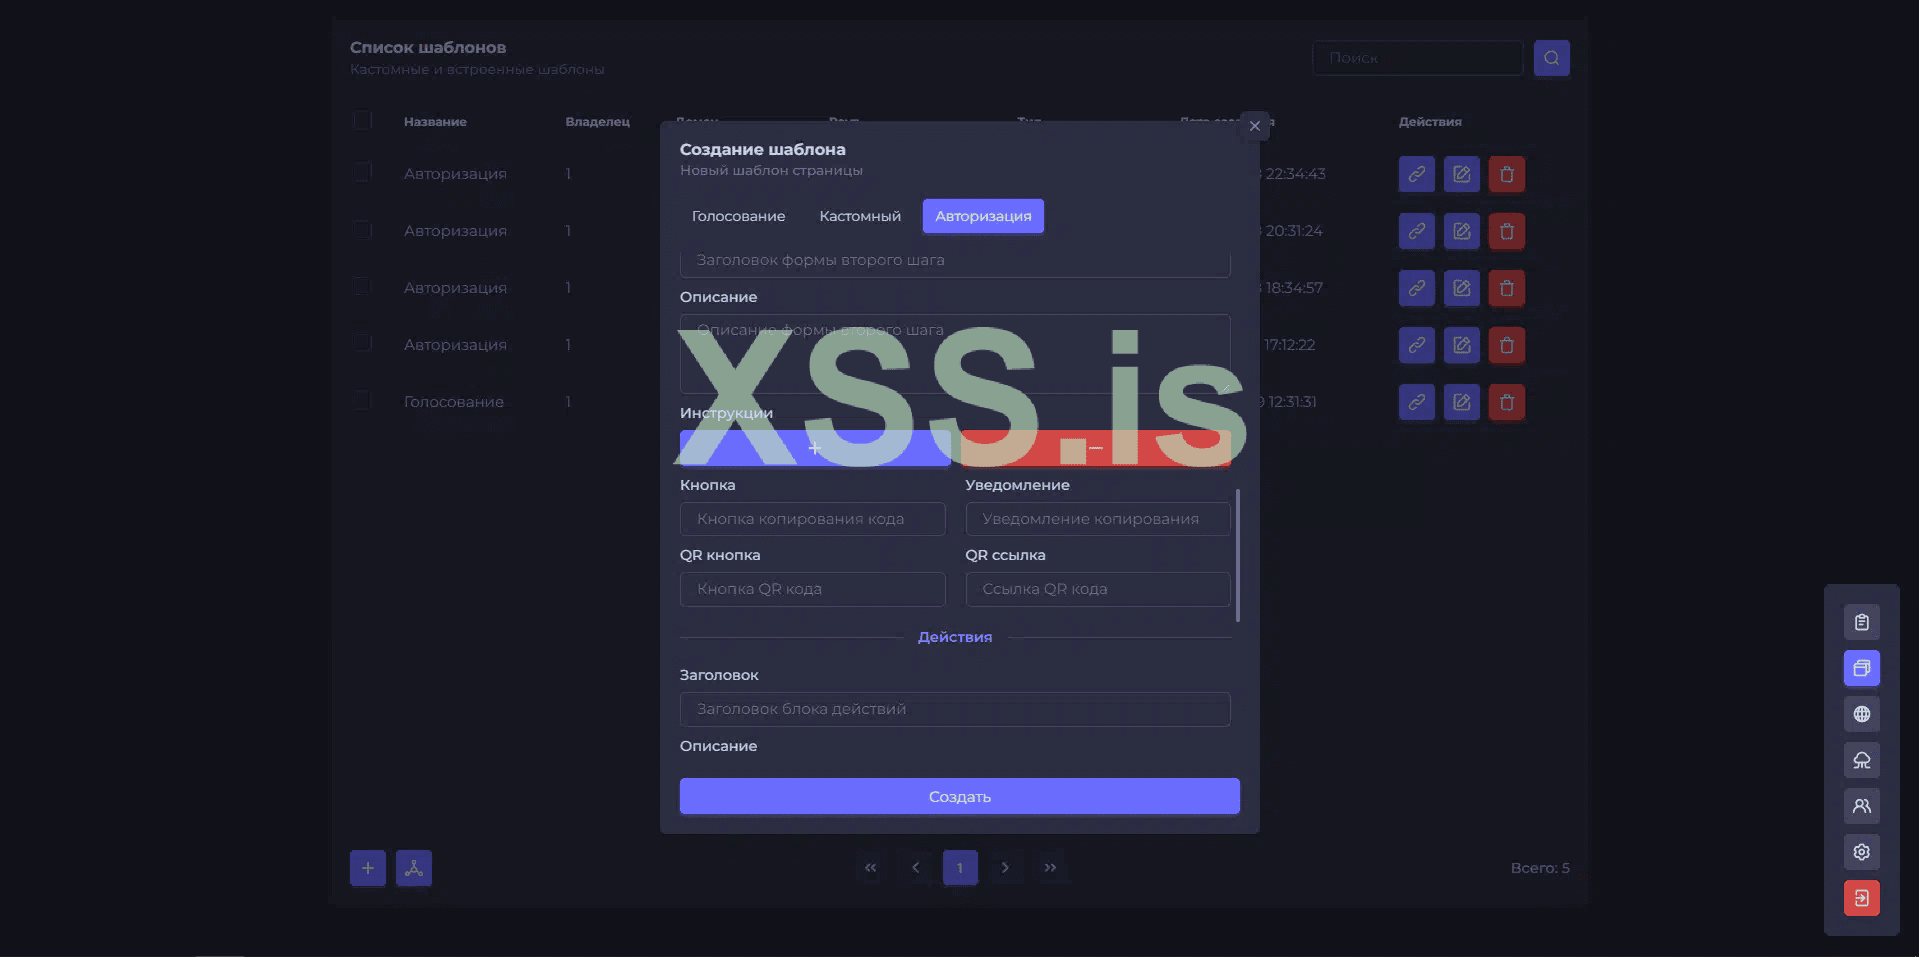Screen dimensions: 1919x957
Task: Delete the template created at 17:12:22
Action: pos(1506,345)
